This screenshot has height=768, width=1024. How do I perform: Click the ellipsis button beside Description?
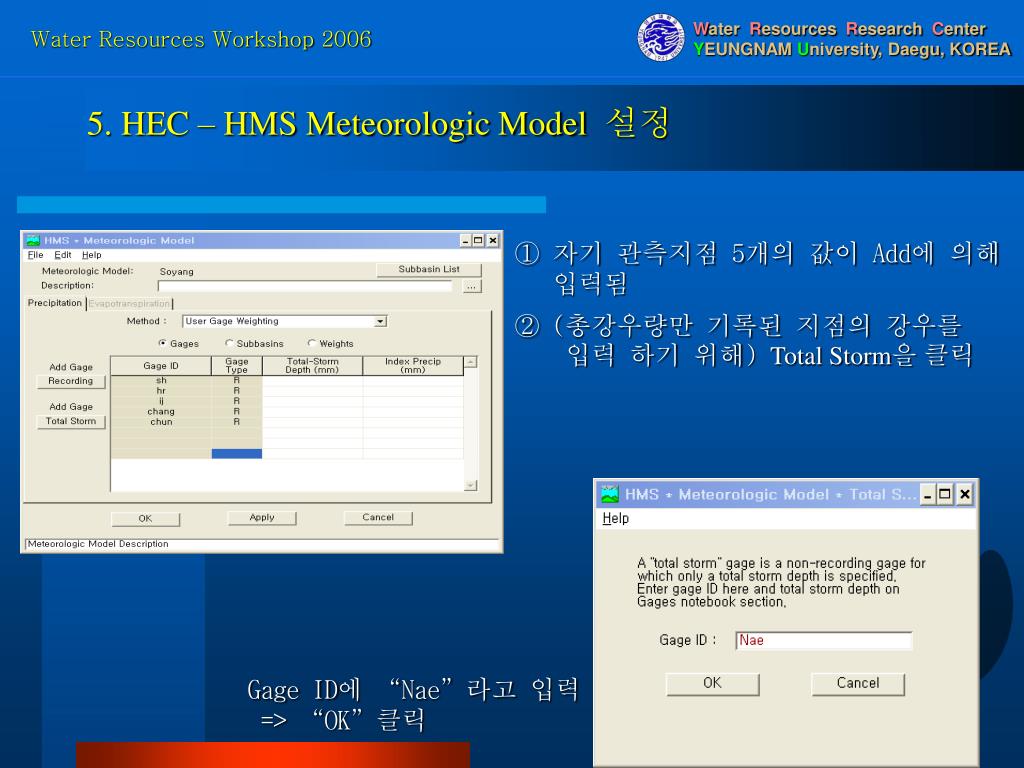472,287
